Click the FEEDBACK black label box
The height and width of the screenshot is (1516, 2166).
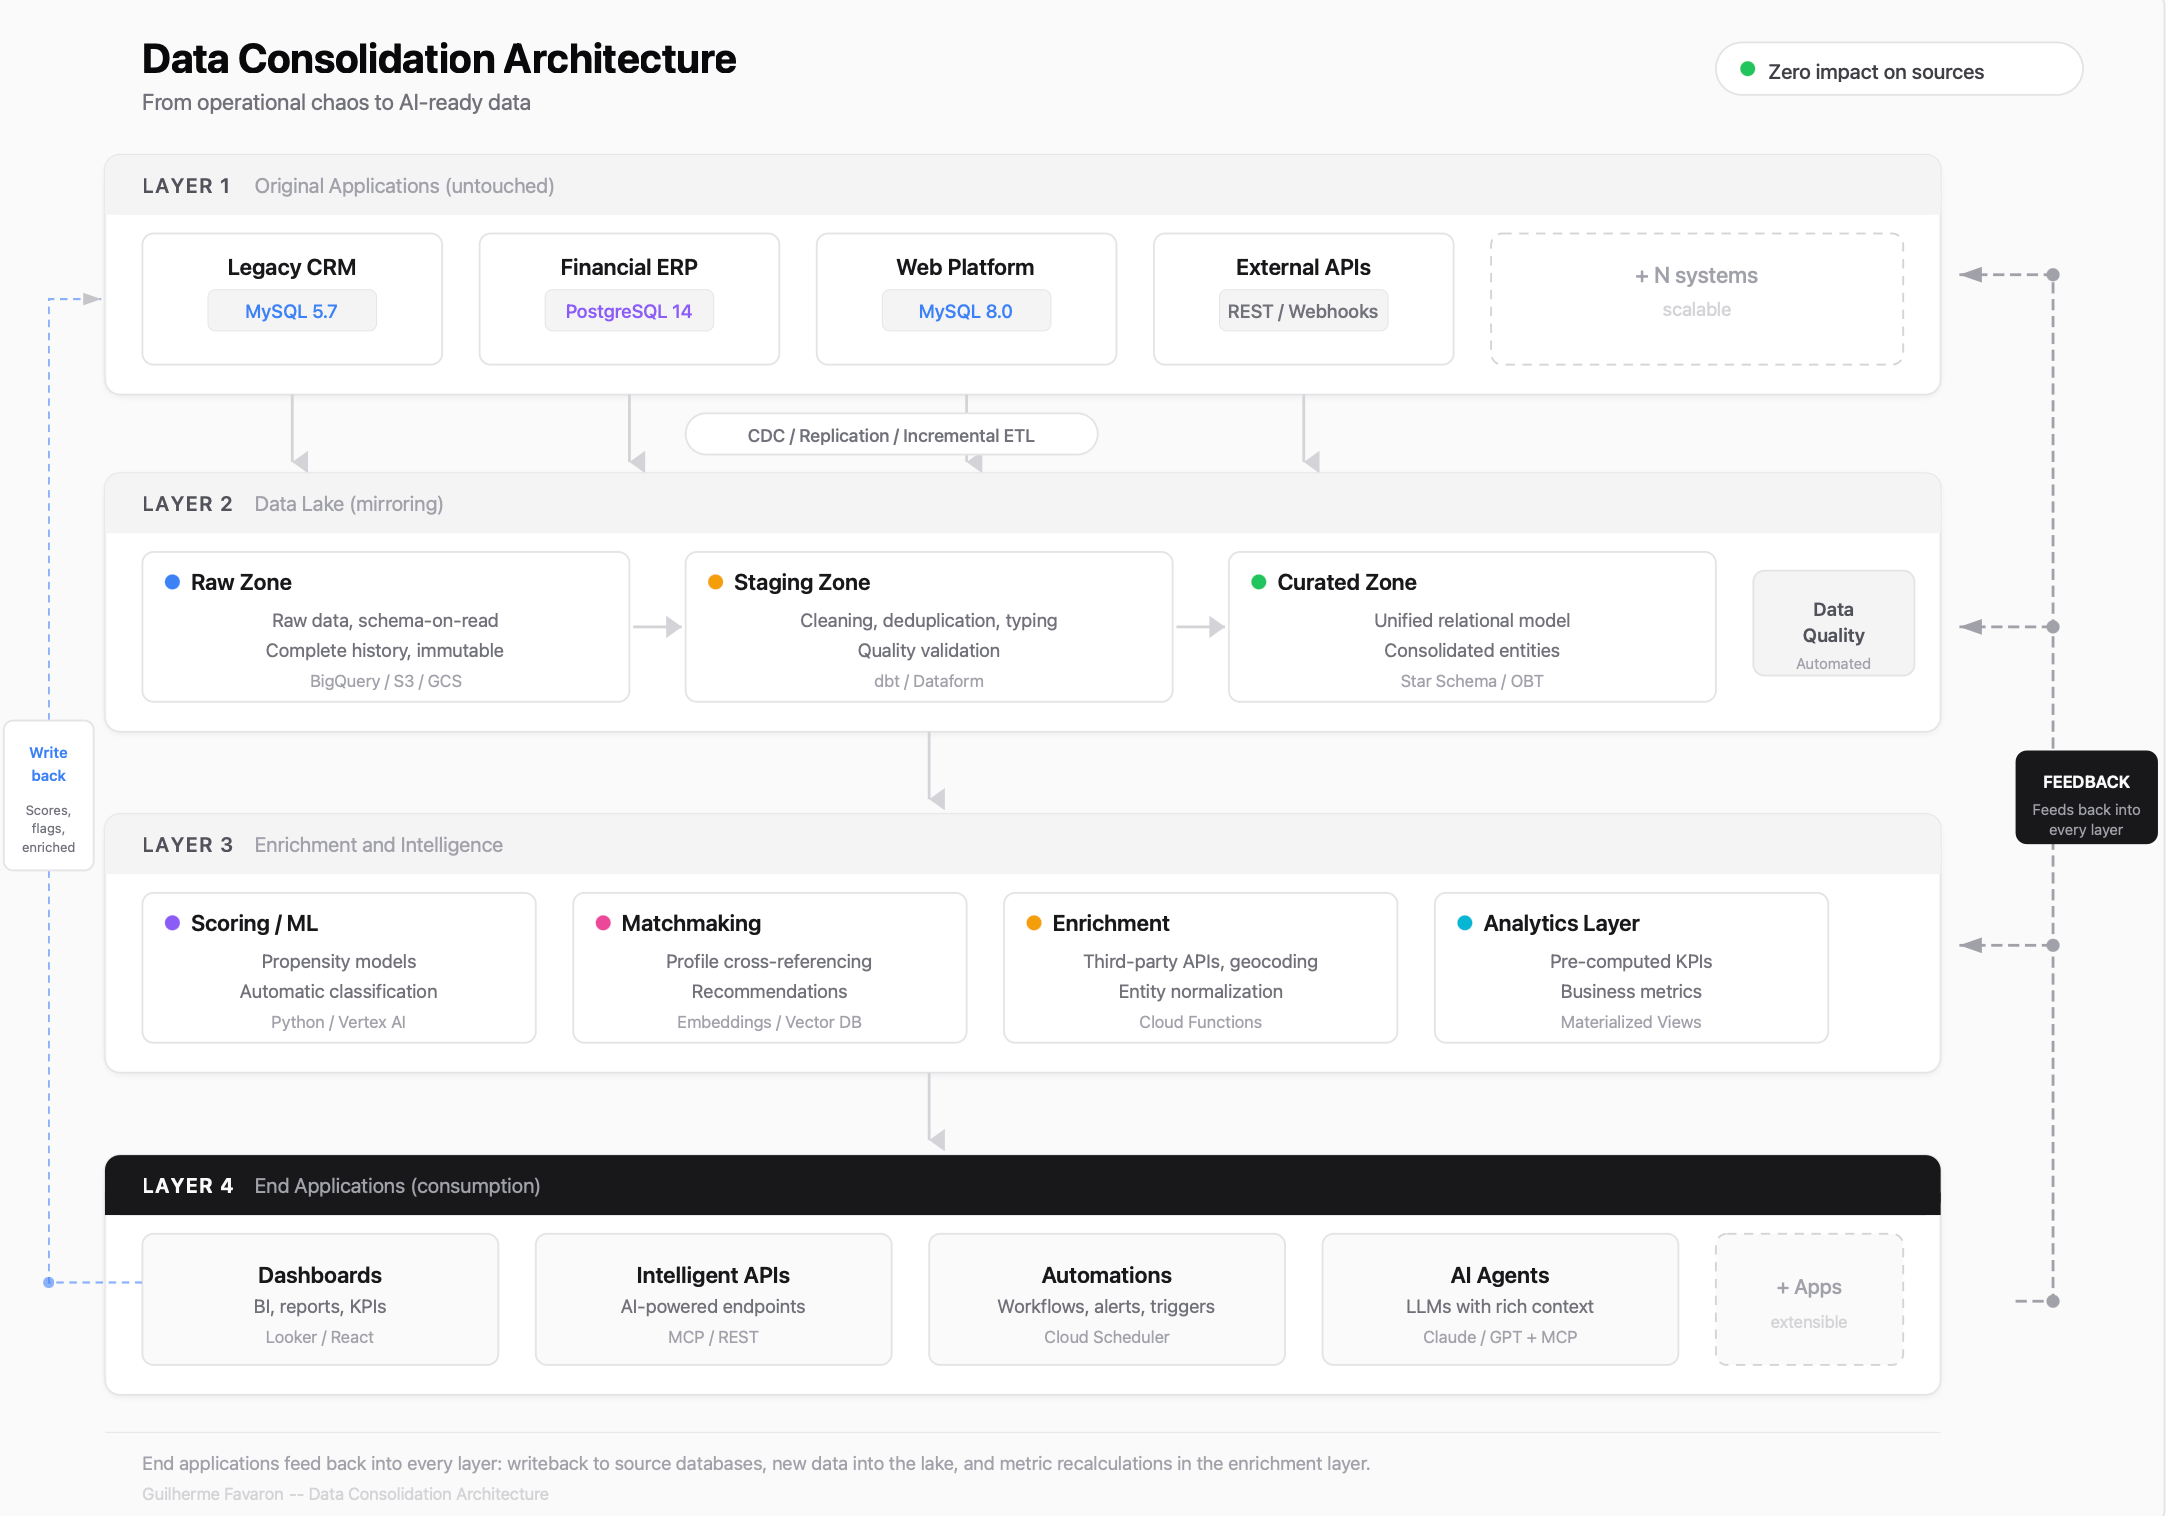point(2086,798)
